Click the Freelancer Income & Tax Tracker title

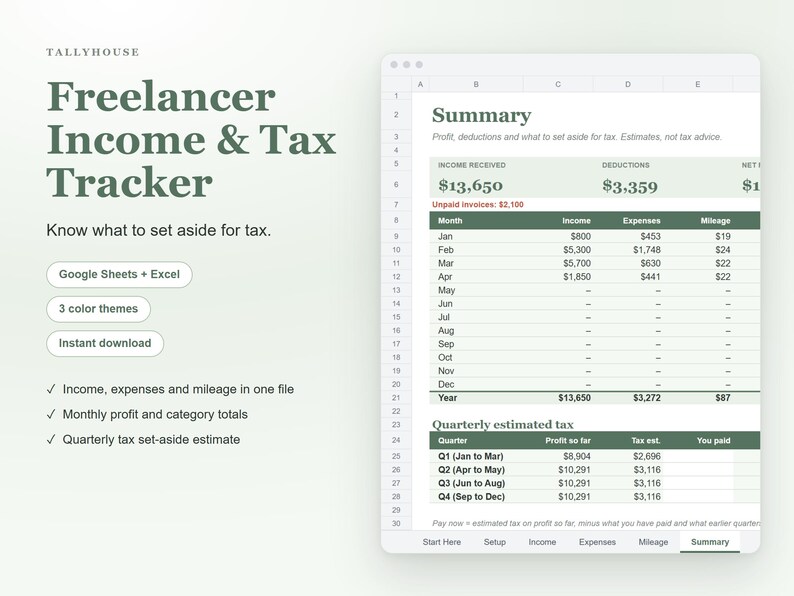click(191, 139)
